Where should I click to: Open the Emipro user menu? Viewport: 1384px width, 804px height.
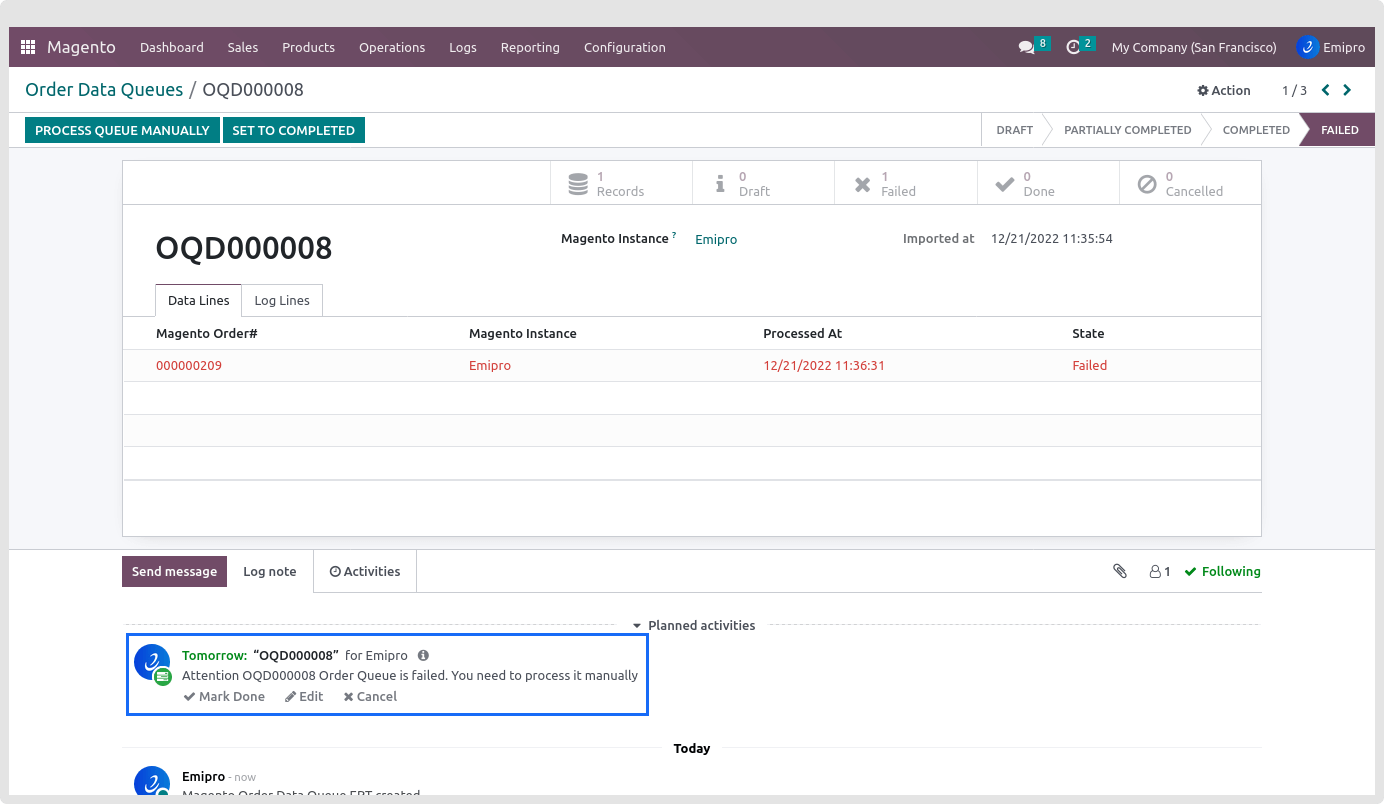(1330, 47)
